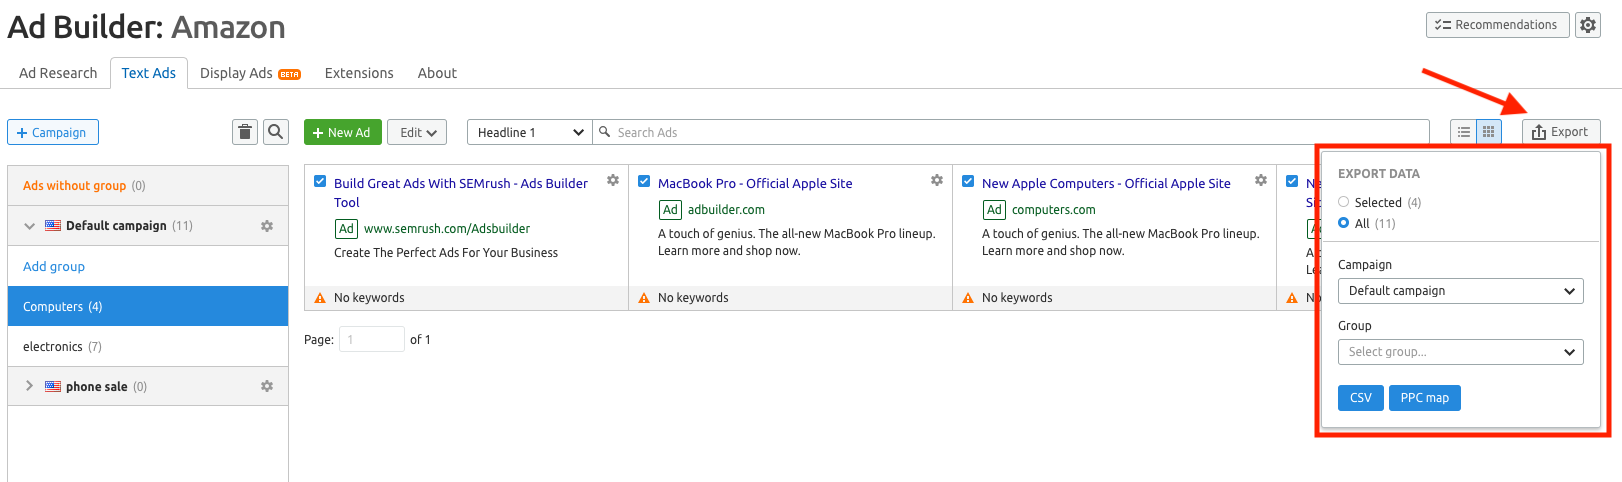
Task: Open gear menu for Default campaign
Action: [x=267, y=226]
